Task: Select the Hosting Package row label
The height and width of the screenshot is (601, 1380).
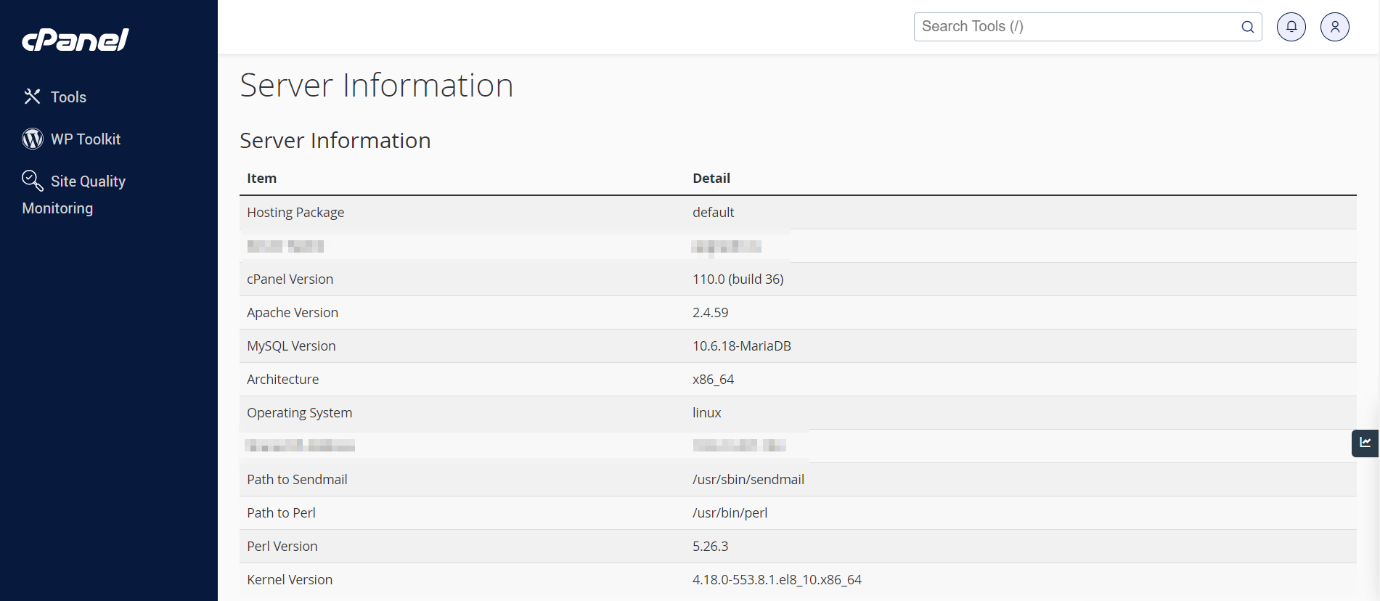Action: point(295,212)
